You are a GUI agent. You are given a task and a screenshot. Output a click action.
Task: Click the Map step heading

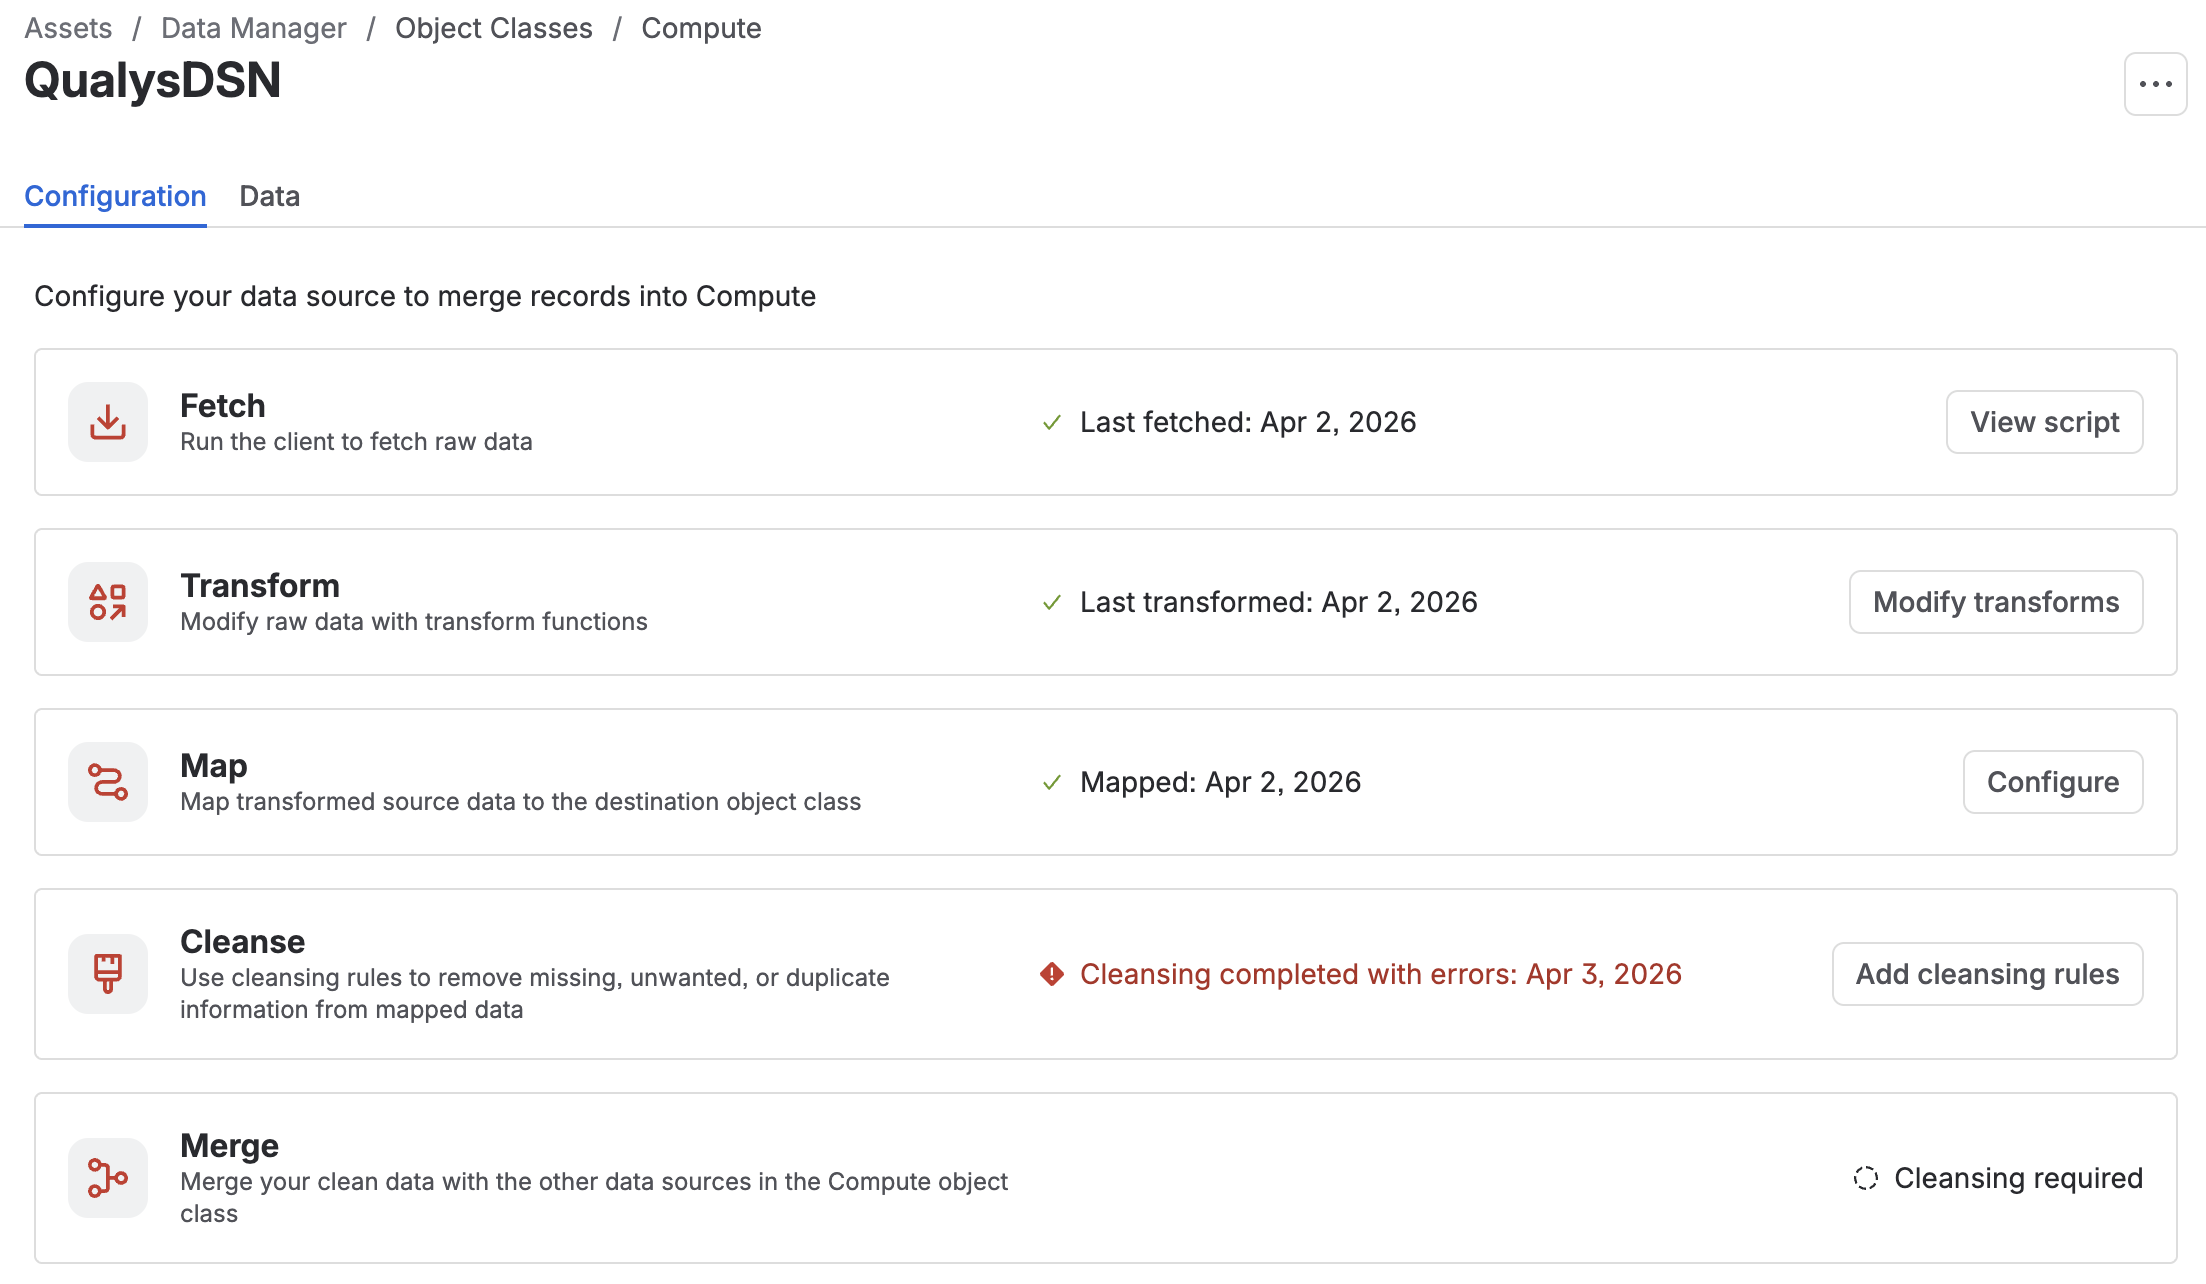(x=214, y=765)
